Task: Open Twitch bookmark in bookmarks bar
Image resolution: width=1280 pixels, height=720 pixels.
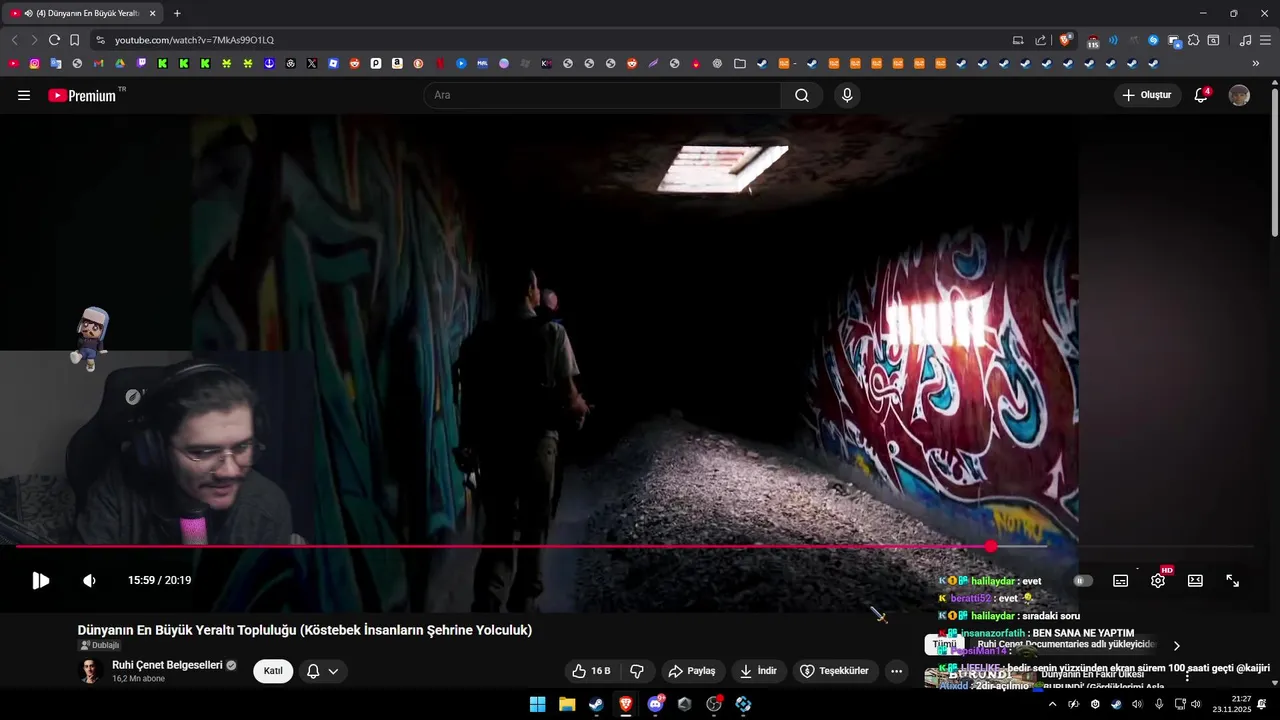Action: pos(141,63)
